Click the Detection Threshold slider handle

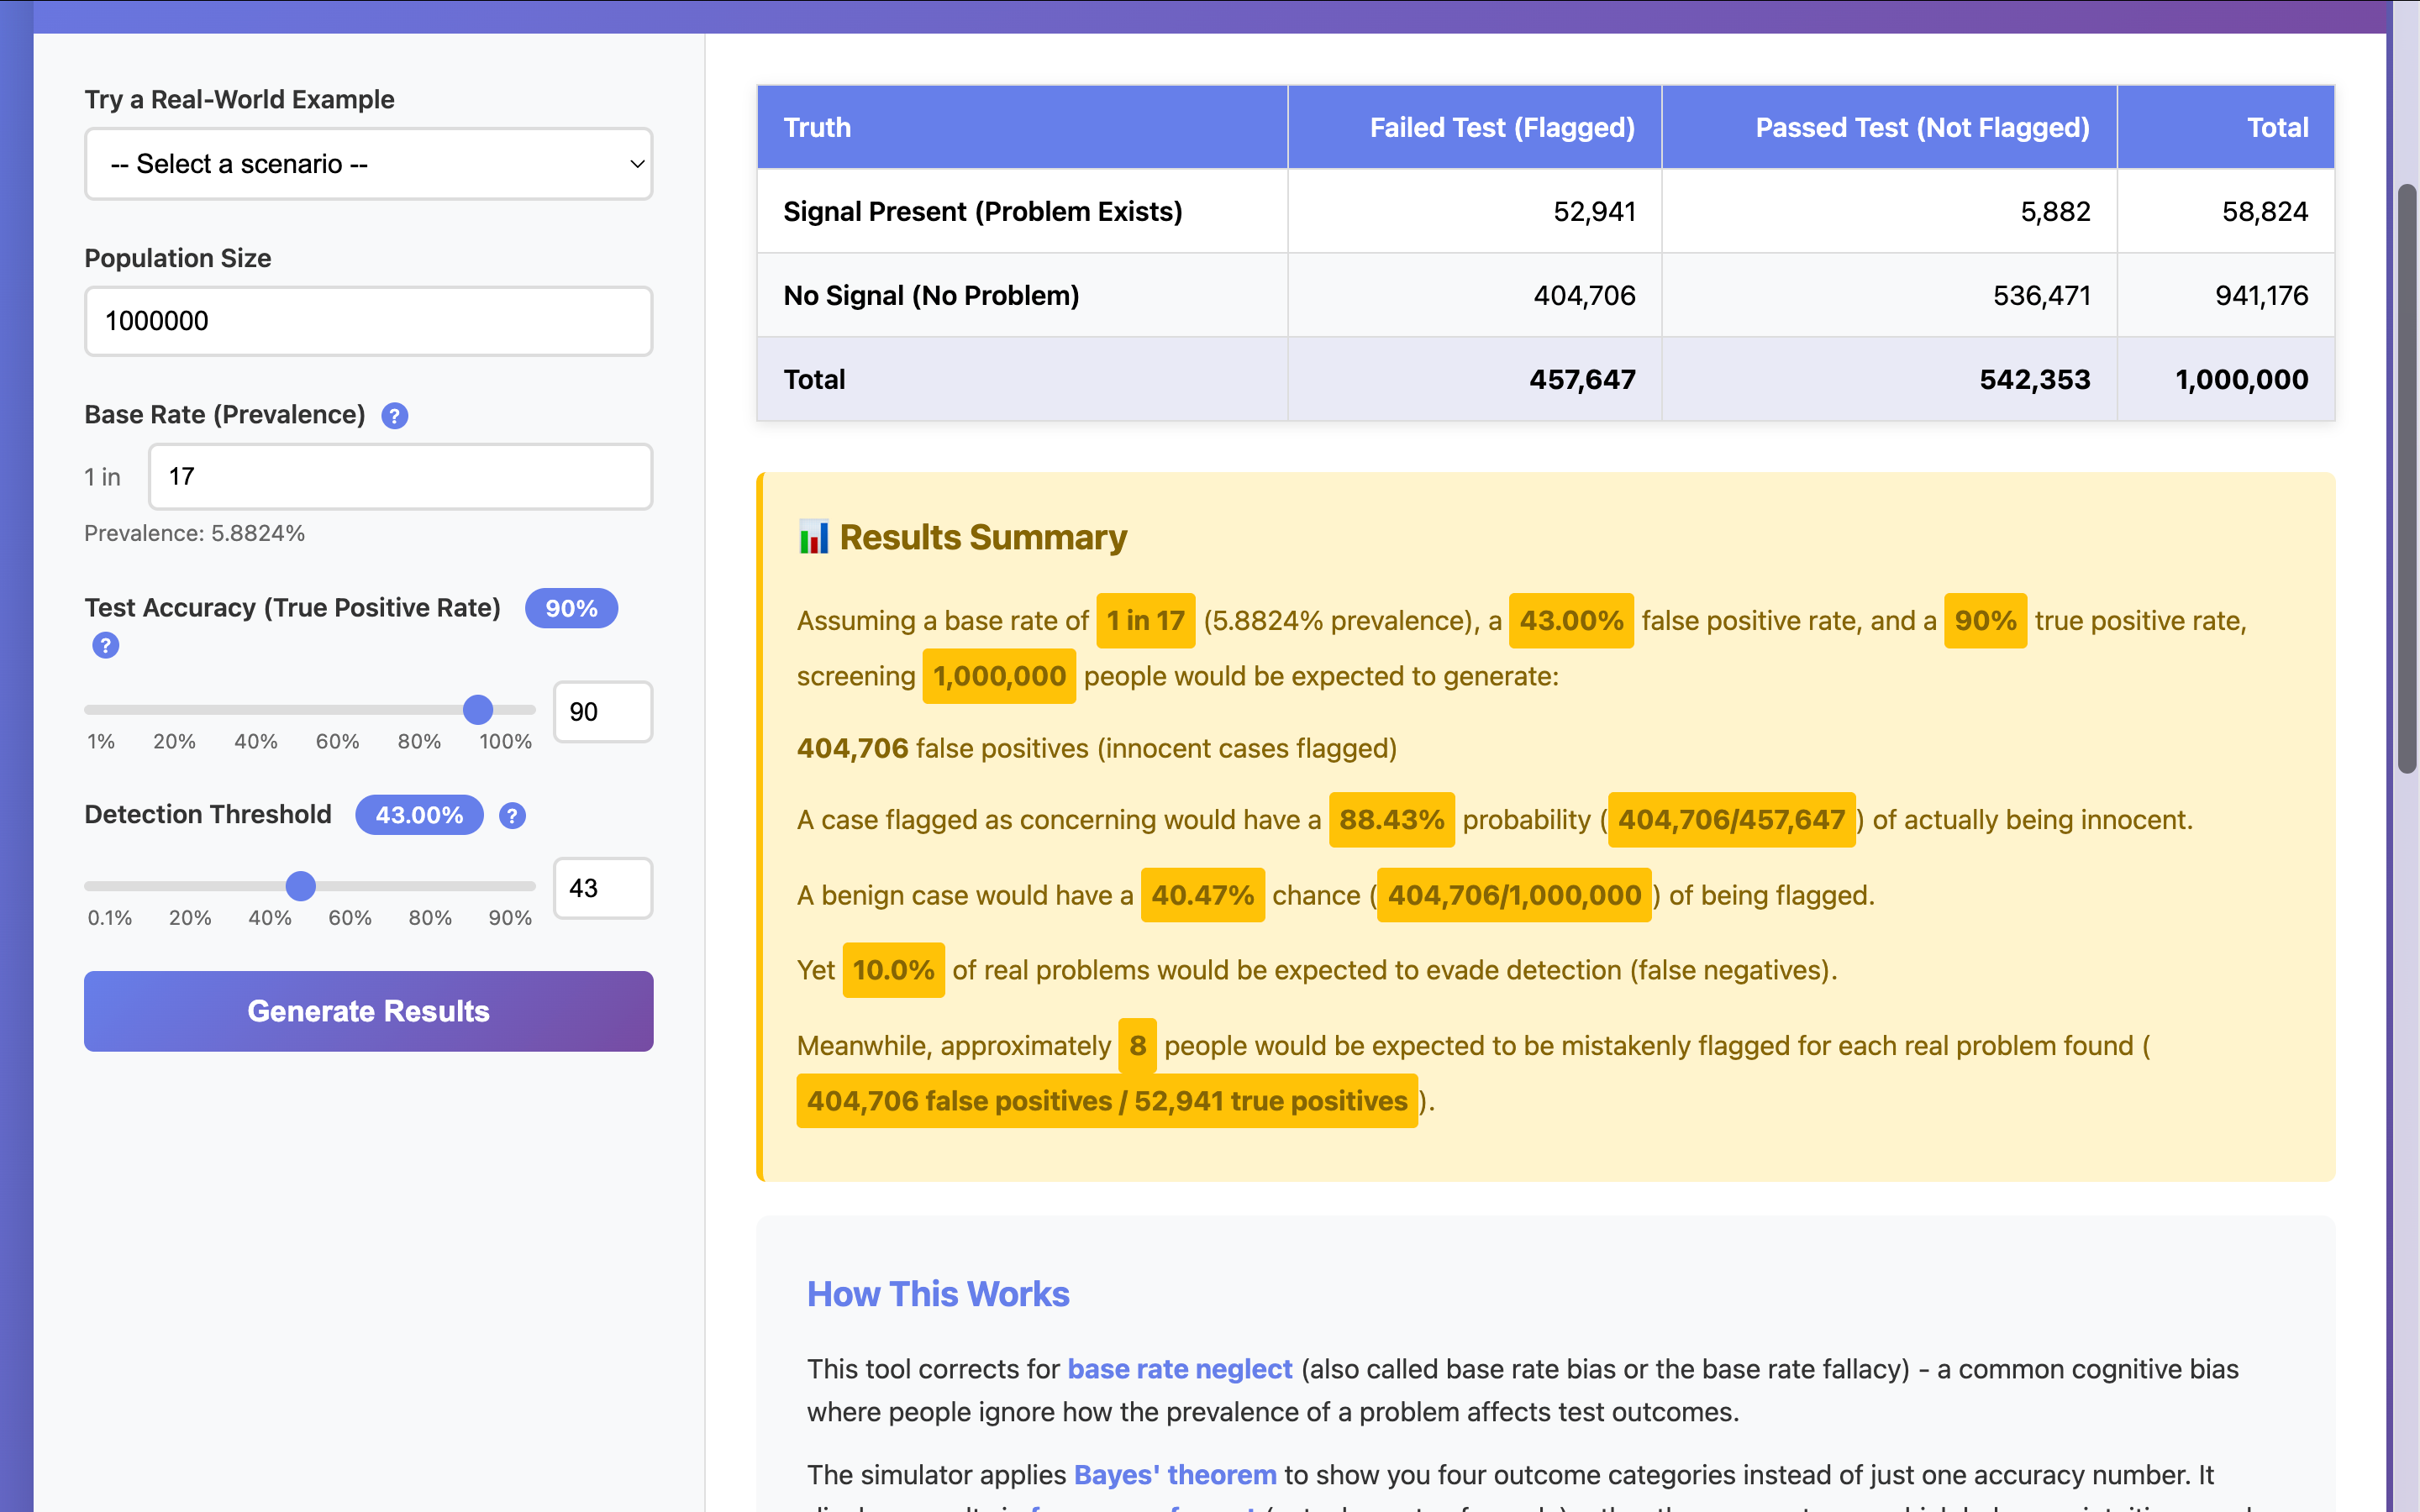coord(301,886)
